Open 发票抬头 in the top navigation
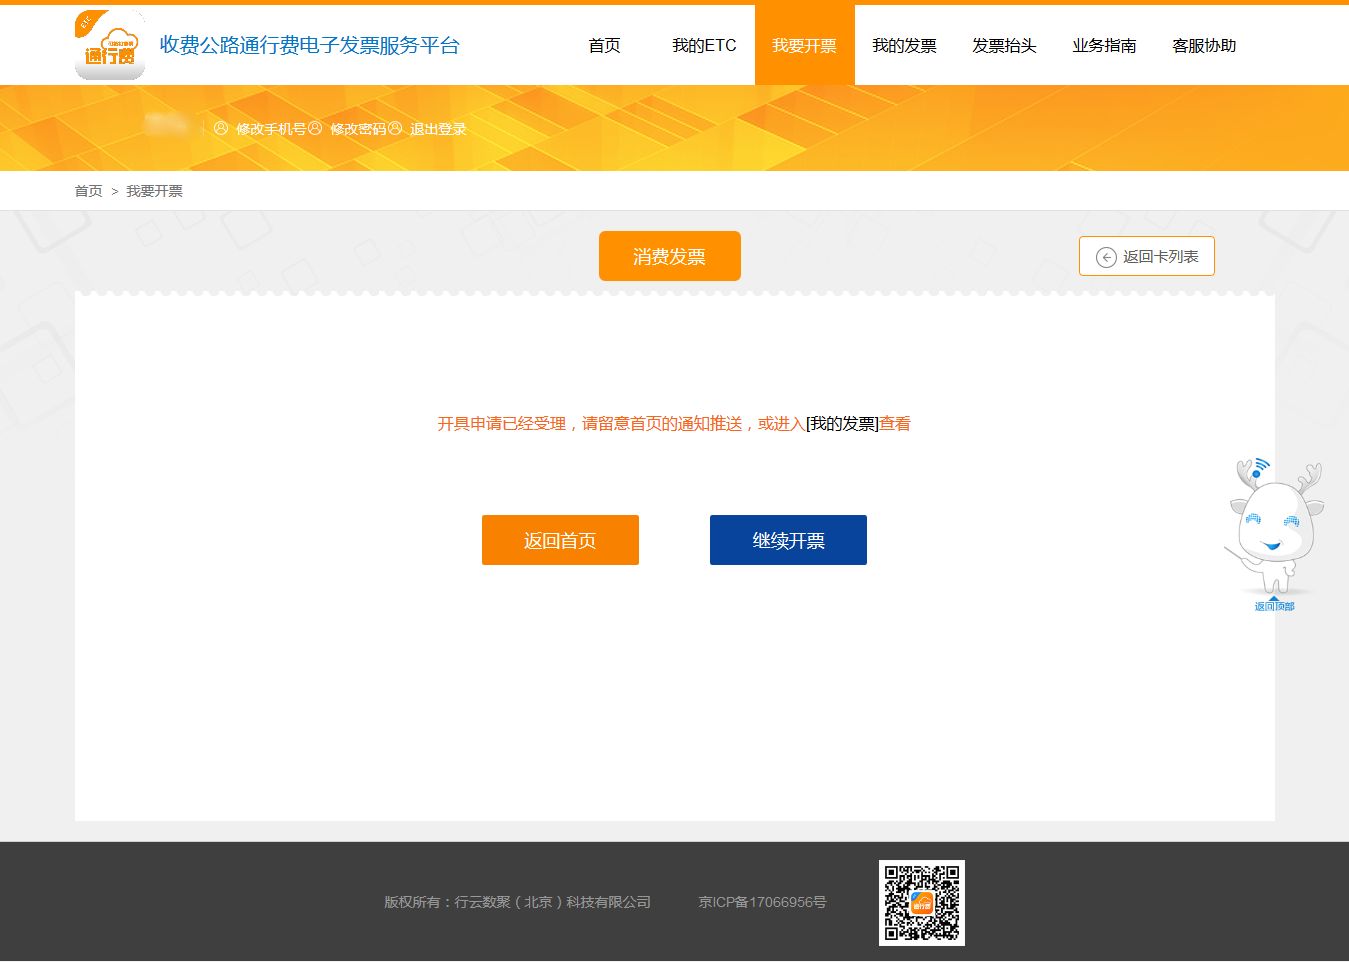 click(x=1004, y=46)
